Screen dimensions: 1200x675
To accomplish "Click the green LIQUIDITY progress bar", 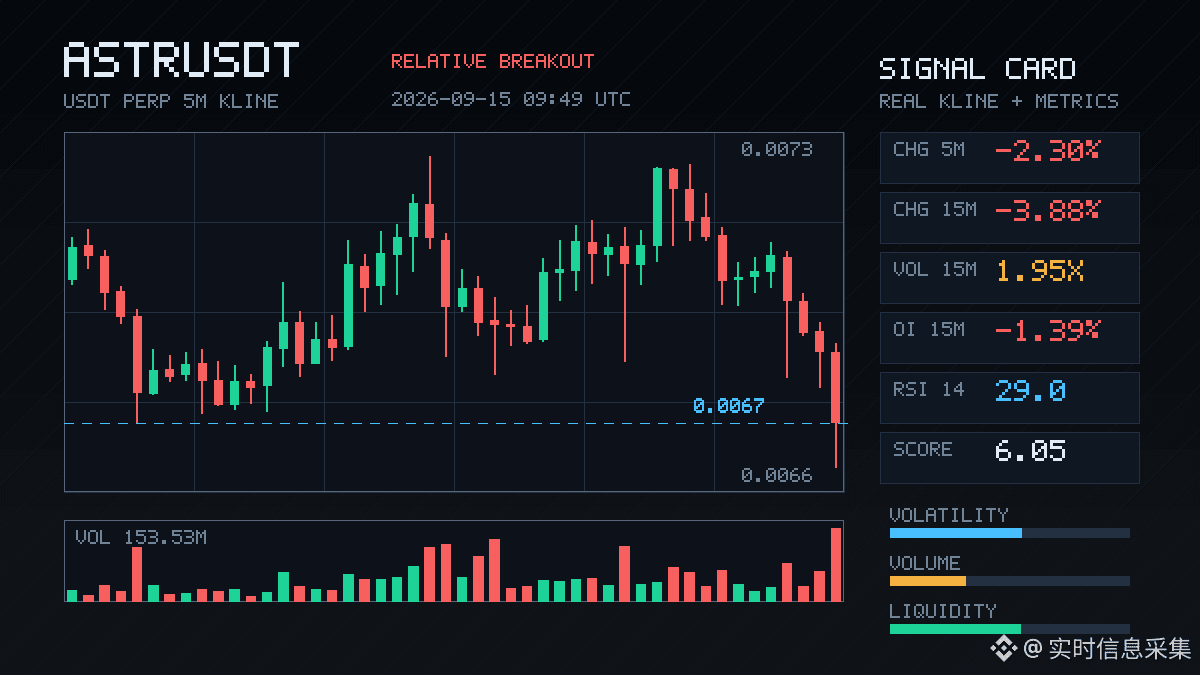I will point(955,629).
